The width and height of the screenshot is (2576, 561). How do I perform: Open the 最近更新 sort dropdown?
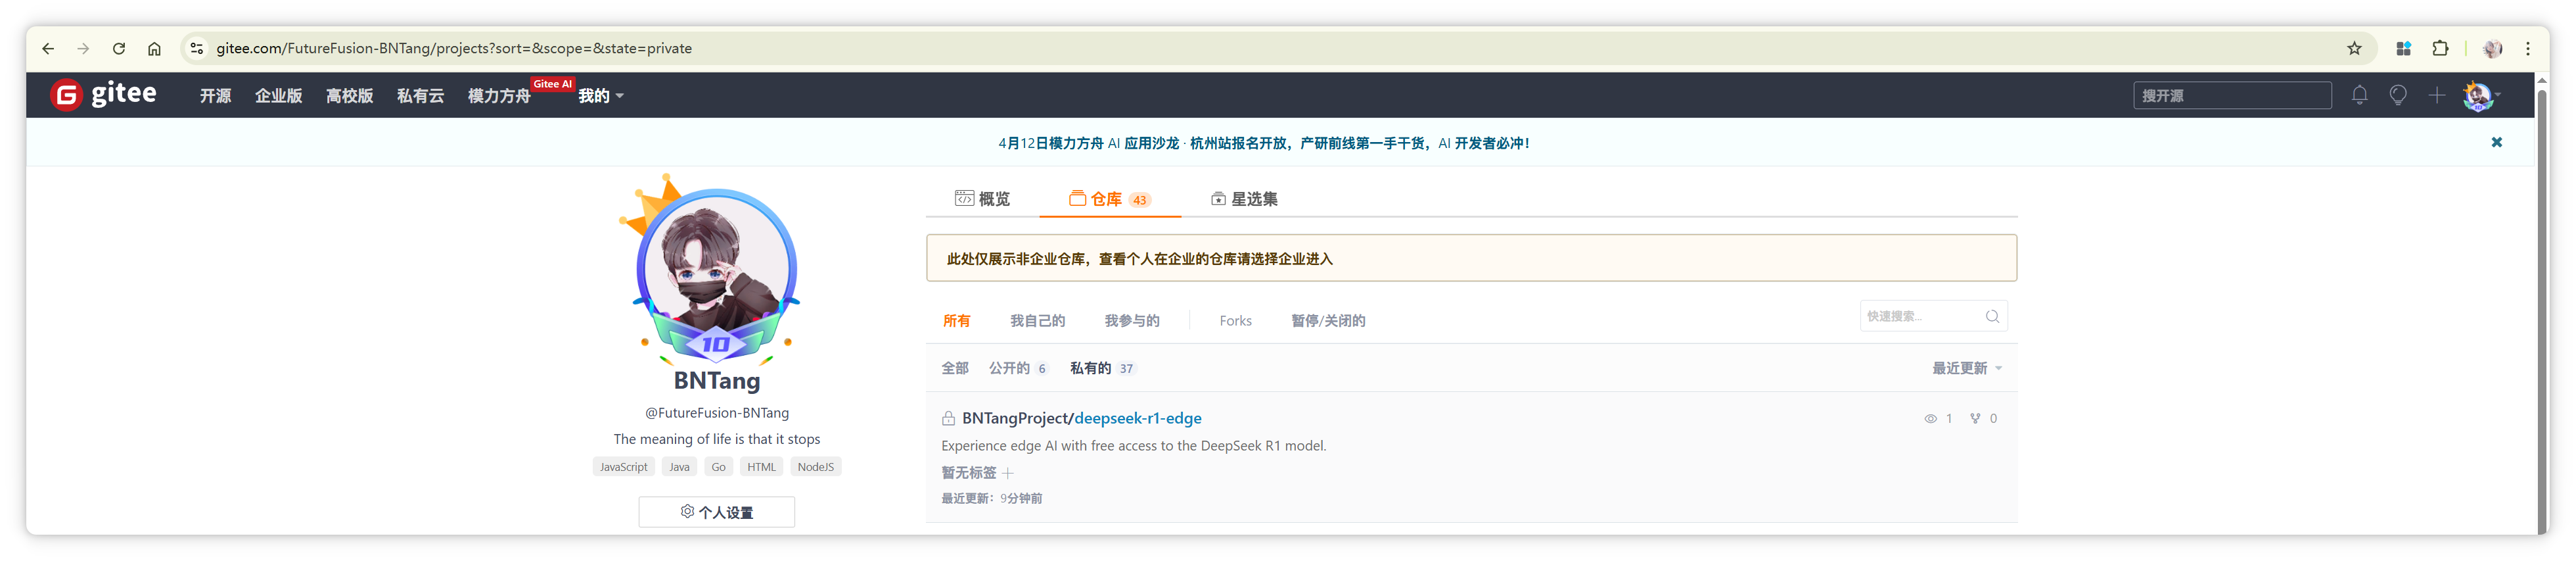click(1967, 368)
